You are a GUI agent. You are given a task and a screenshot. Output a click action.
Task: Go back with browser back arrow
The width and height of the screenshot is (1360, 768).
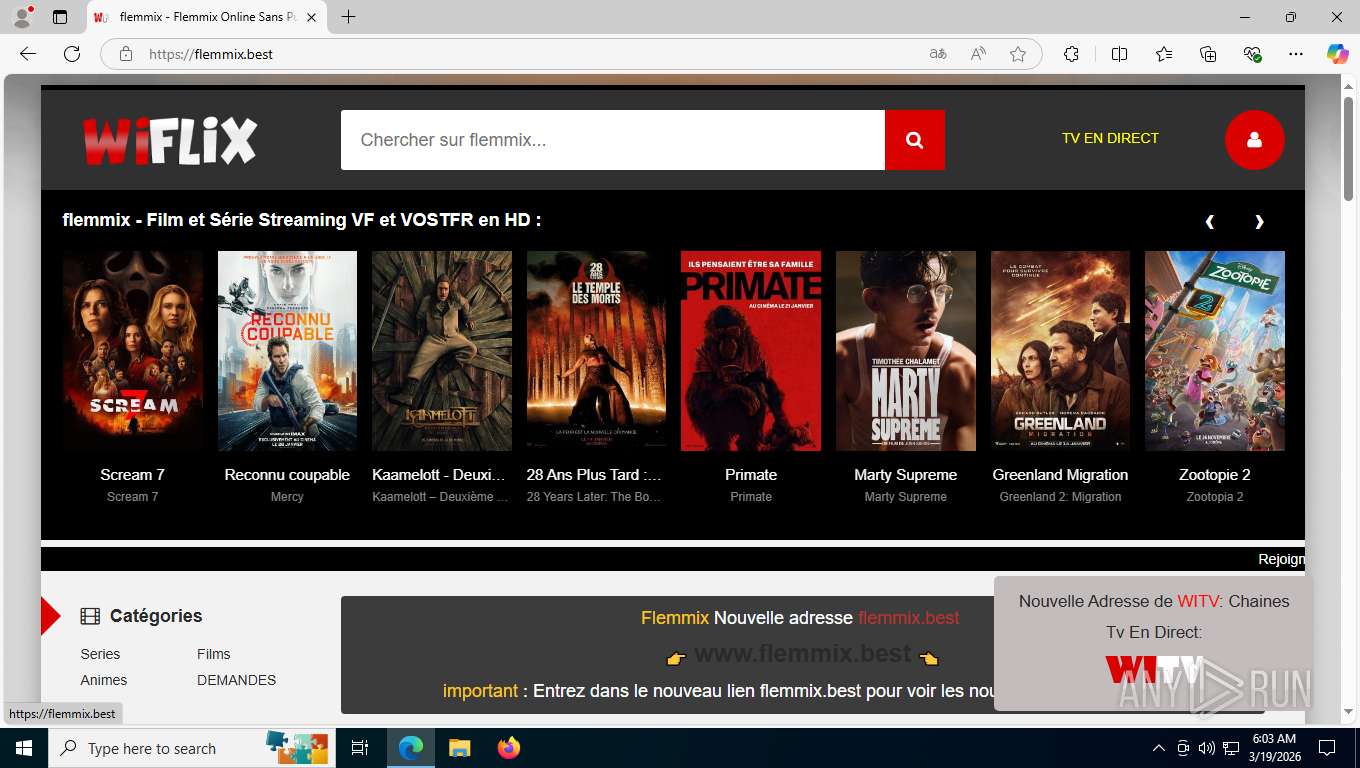tap(28, 54)
